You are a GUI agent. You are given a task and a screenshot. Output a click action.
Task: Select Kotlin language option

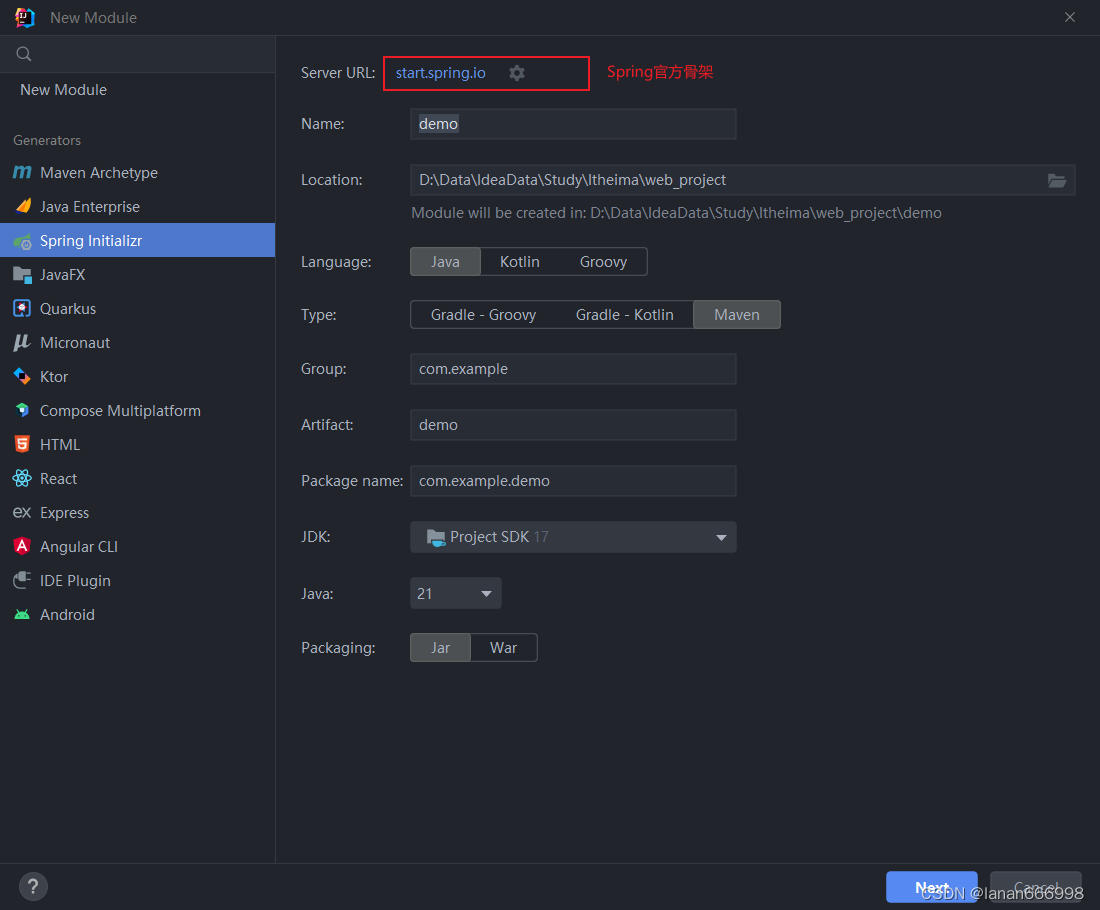click(x=520, y=262)
